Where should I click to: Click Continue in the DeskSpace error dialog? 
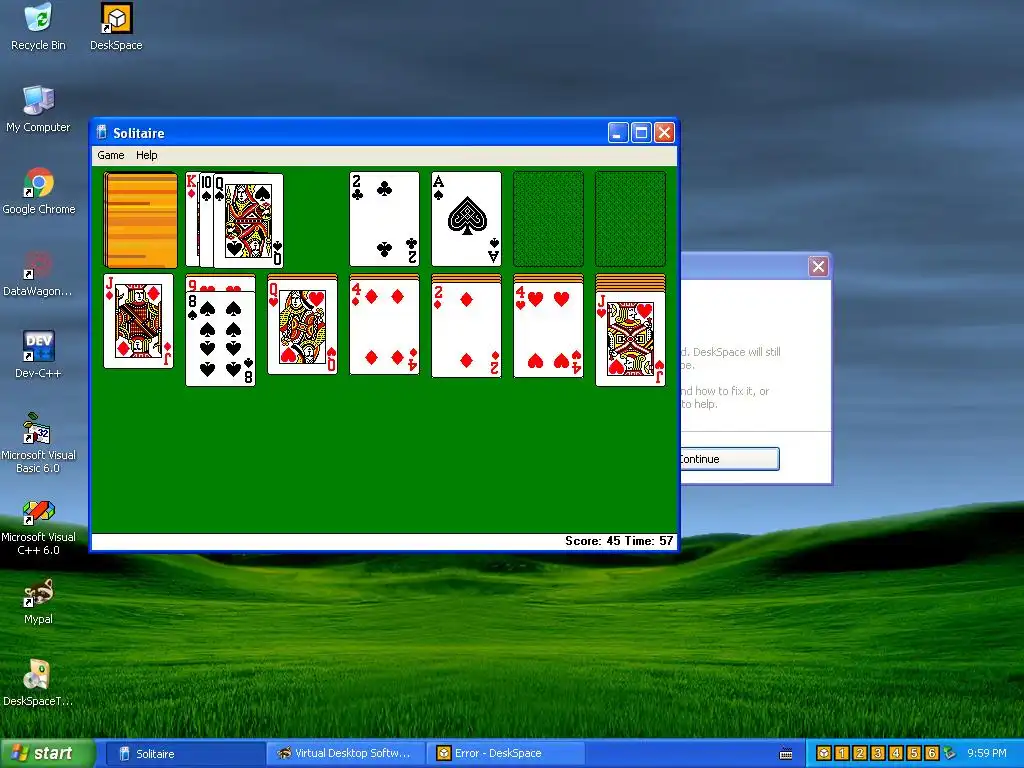pos(729,459)
